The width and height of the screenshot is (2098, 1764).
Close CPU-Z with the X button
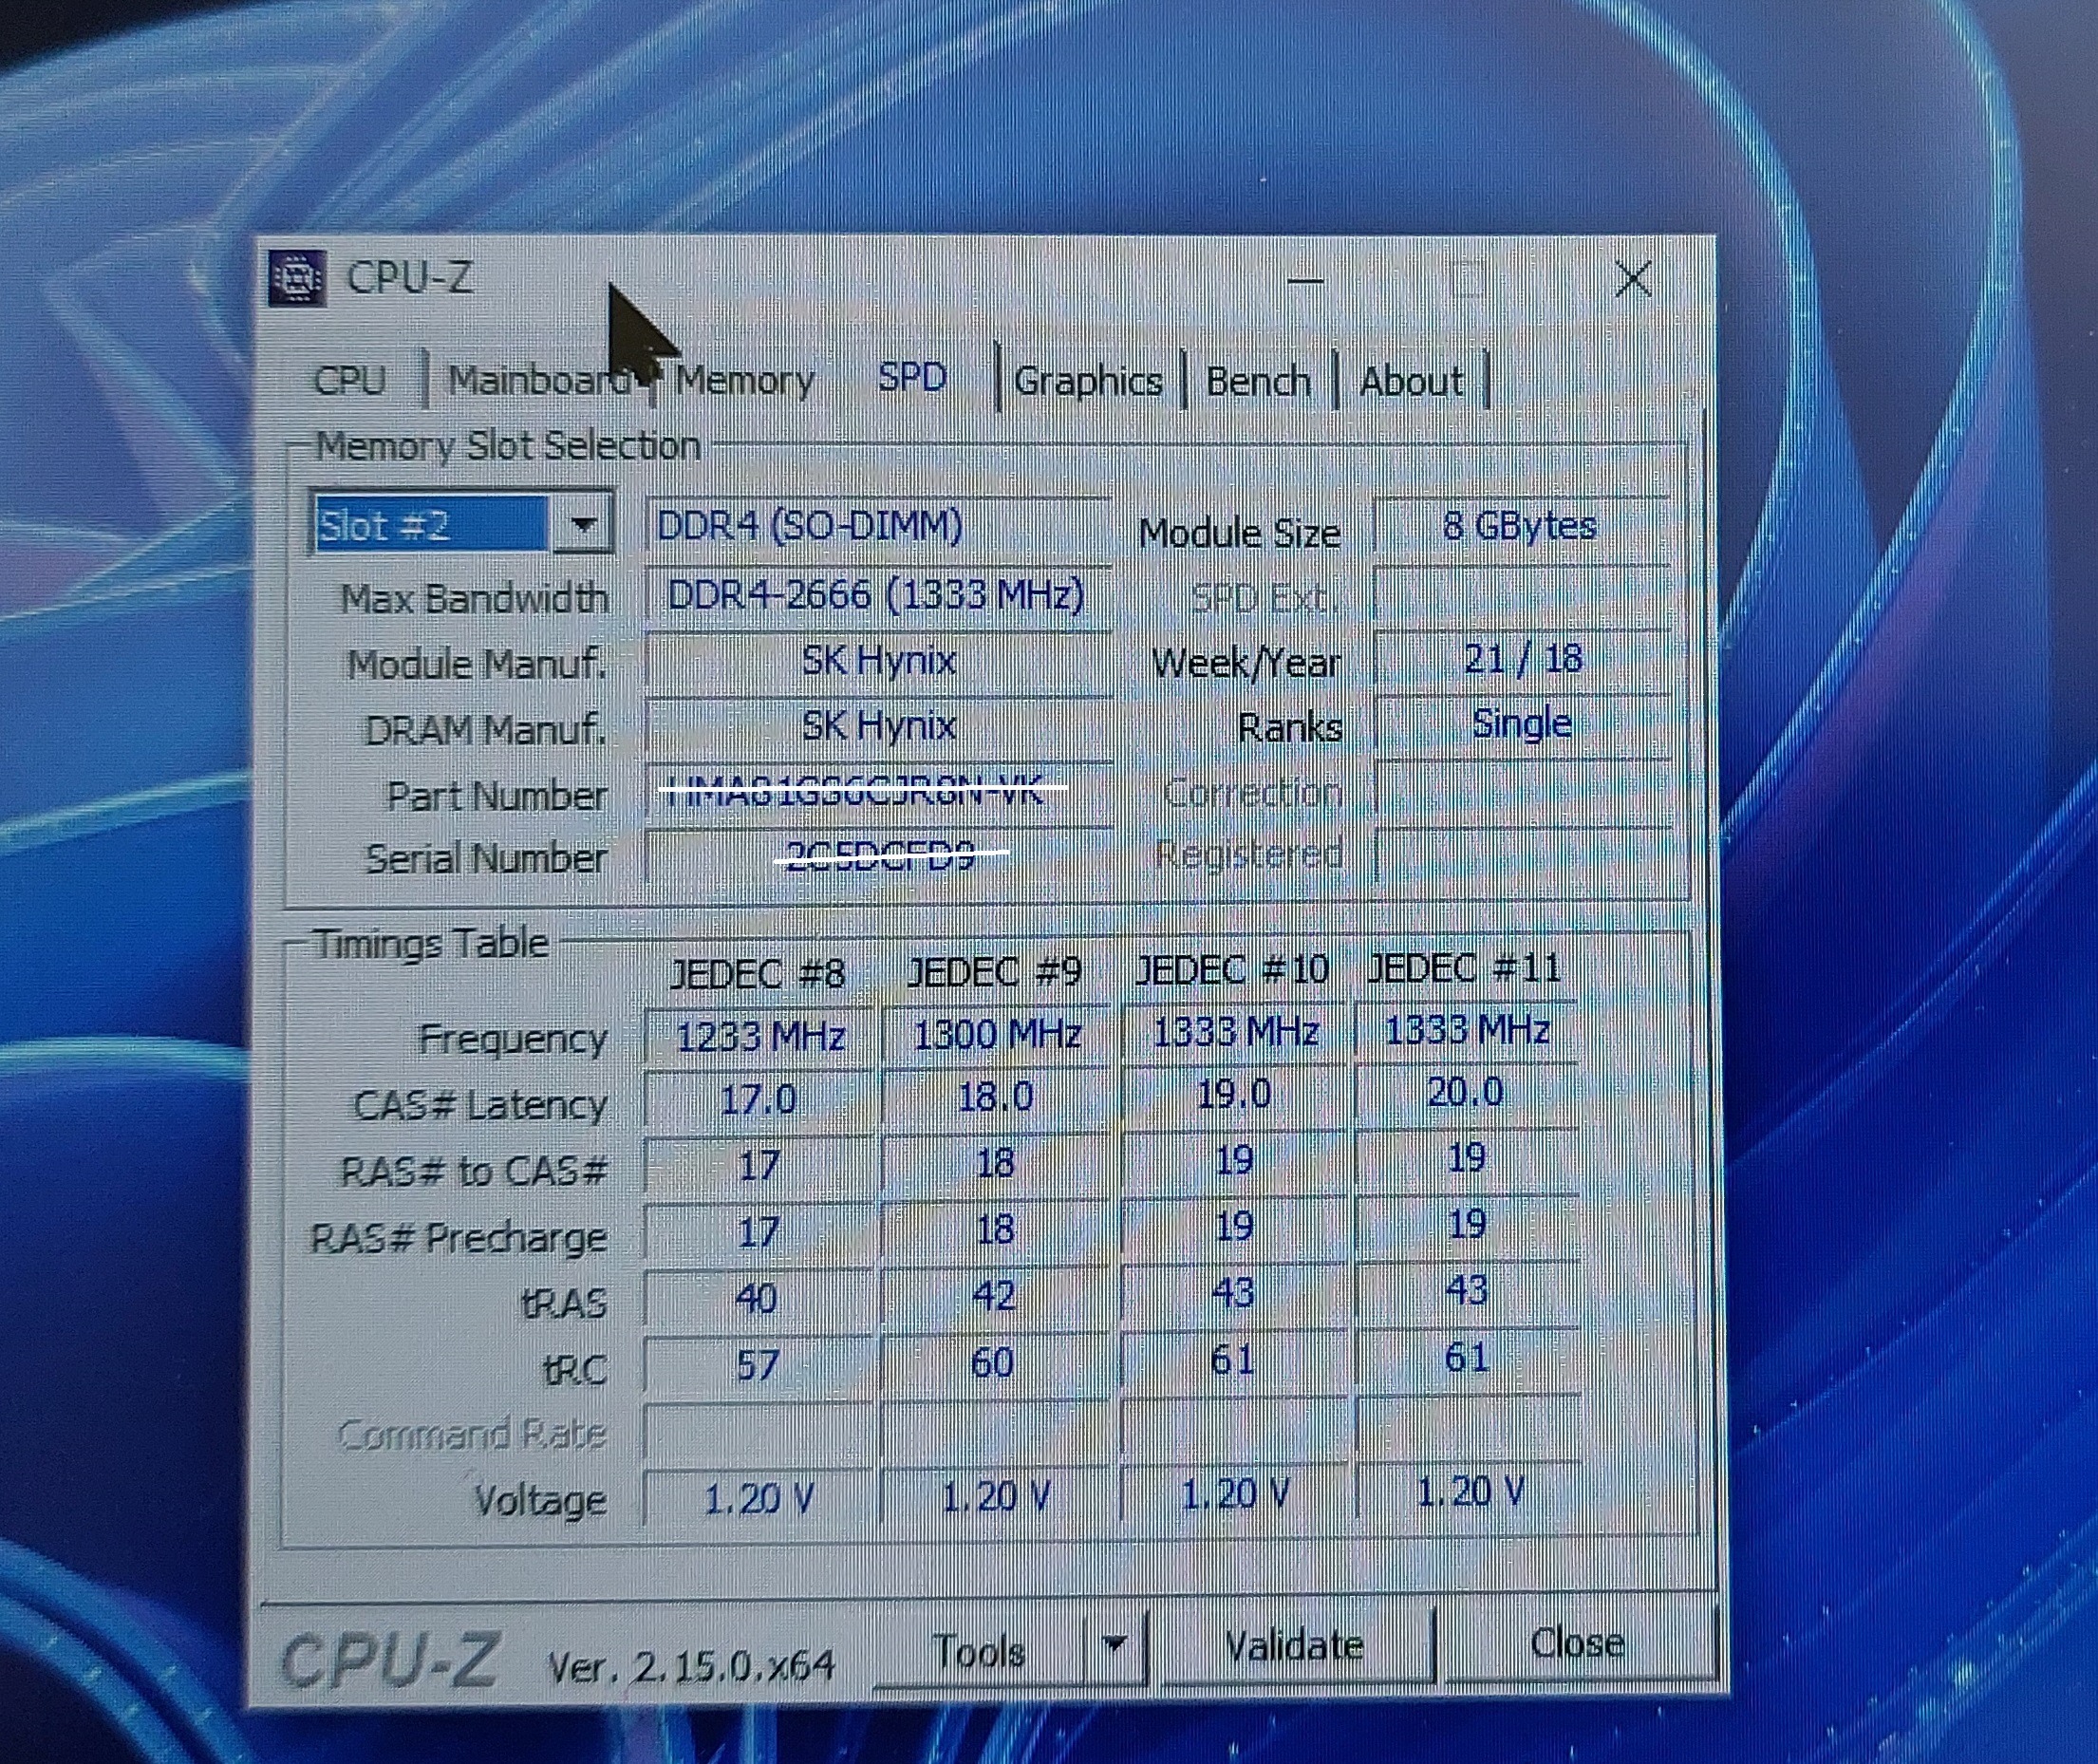tap(1633, 279)
